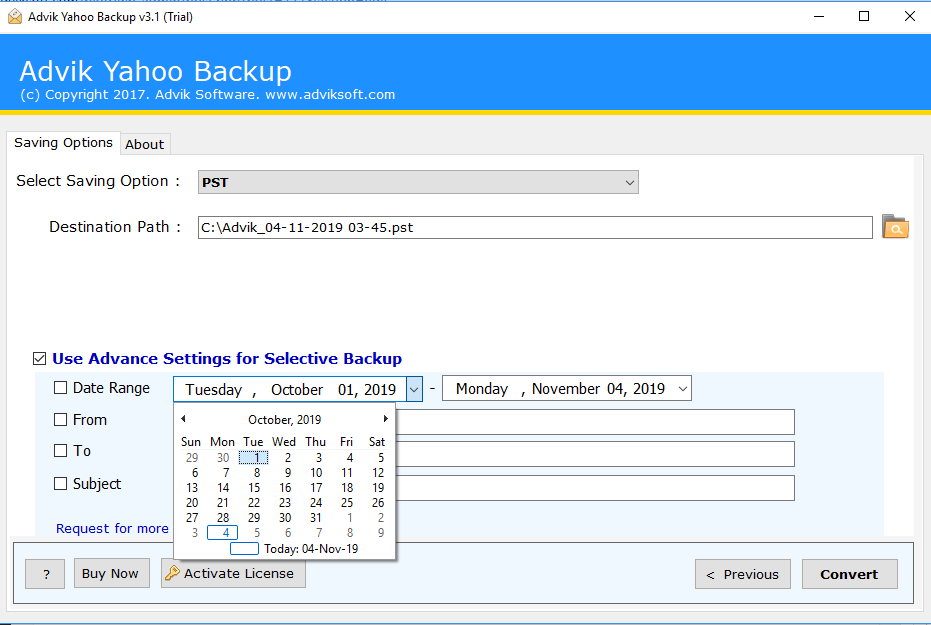Pick October 23 in the calendar

(285, 503)
